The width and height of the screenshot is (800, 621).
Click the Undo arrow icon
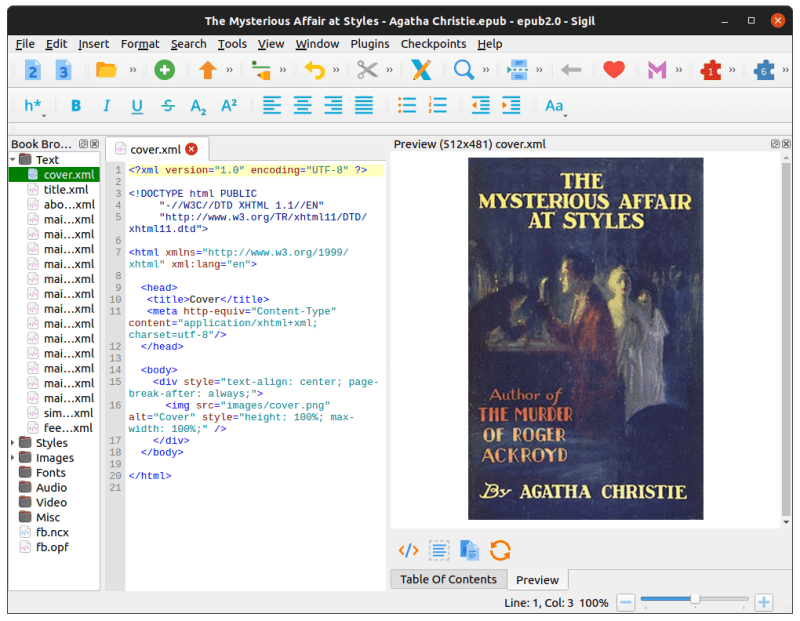pos(315,70)
